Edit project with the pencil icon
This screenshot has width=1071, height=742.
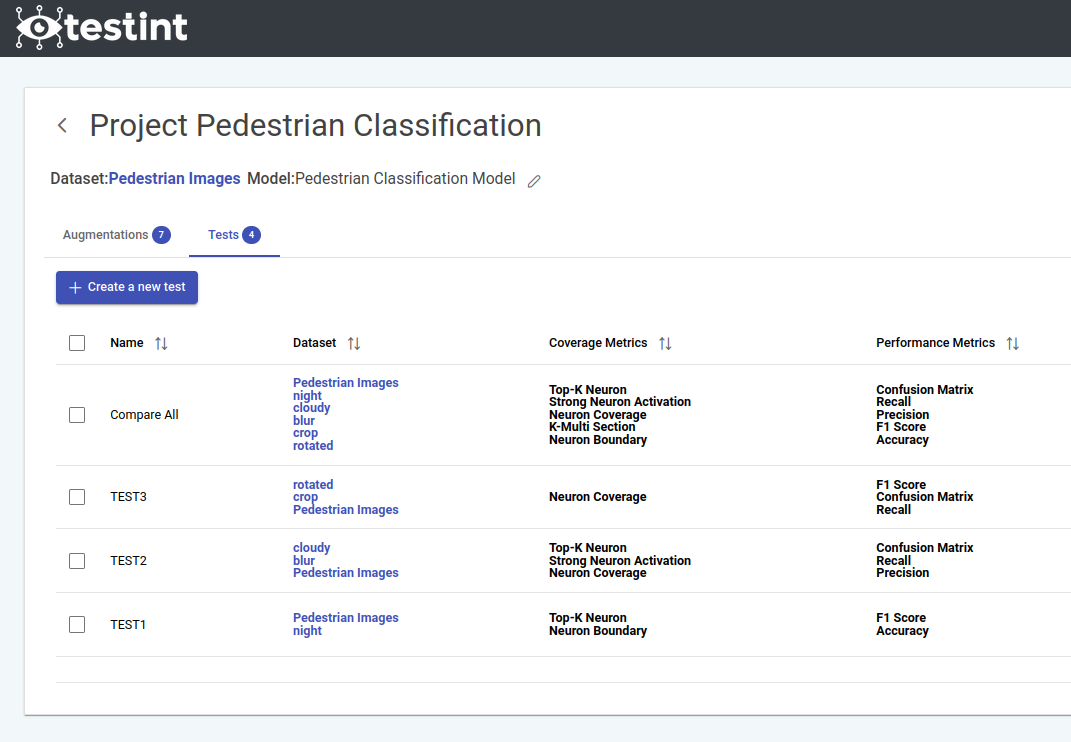coord(534,181)
